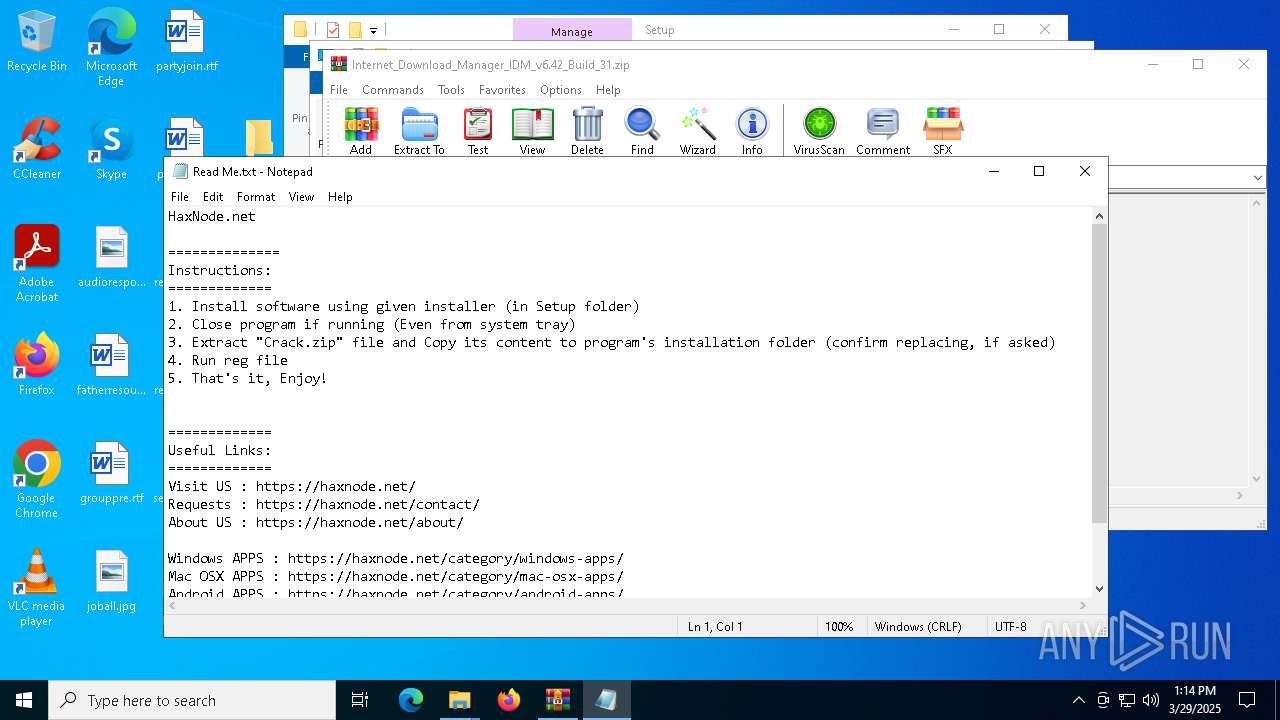Screen dimensions: 1280x720
Task: Open the Find magnifier tool
Action: (x=642, y=131)
